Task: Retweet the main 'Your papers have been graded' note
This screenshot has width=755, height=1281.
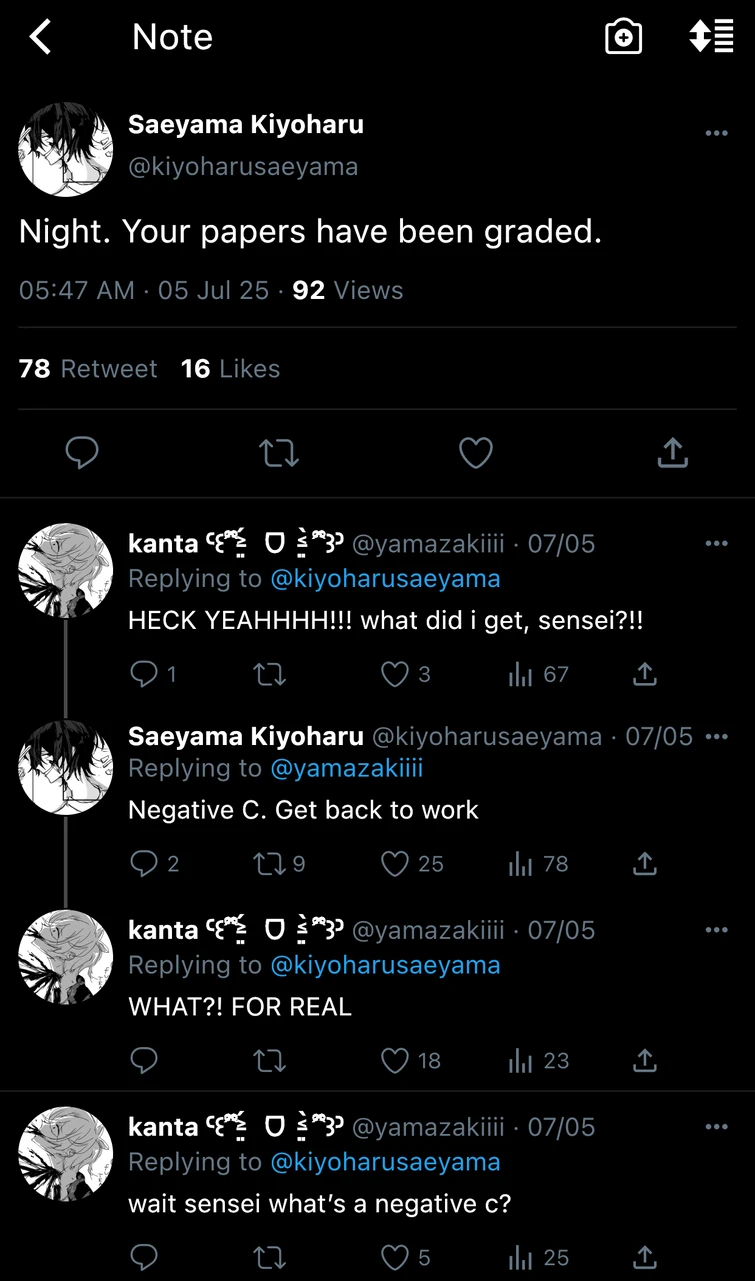Action: tap(278, 454)
